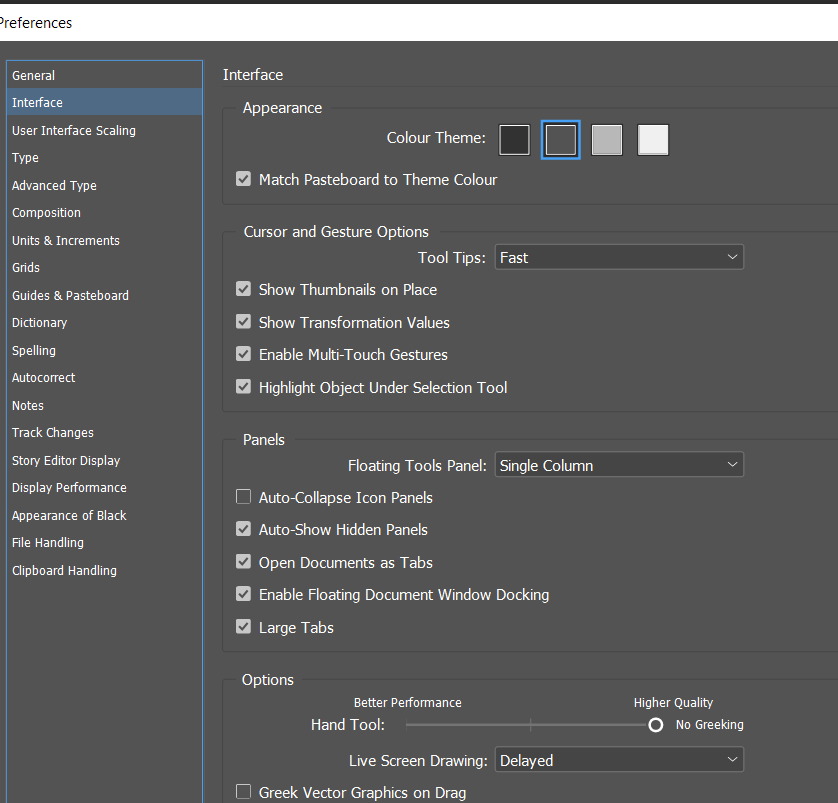This screenshot has width=838, height=803.
Task: Open the Floating Tools Panel dropdown
Action: tap(619, 464)
